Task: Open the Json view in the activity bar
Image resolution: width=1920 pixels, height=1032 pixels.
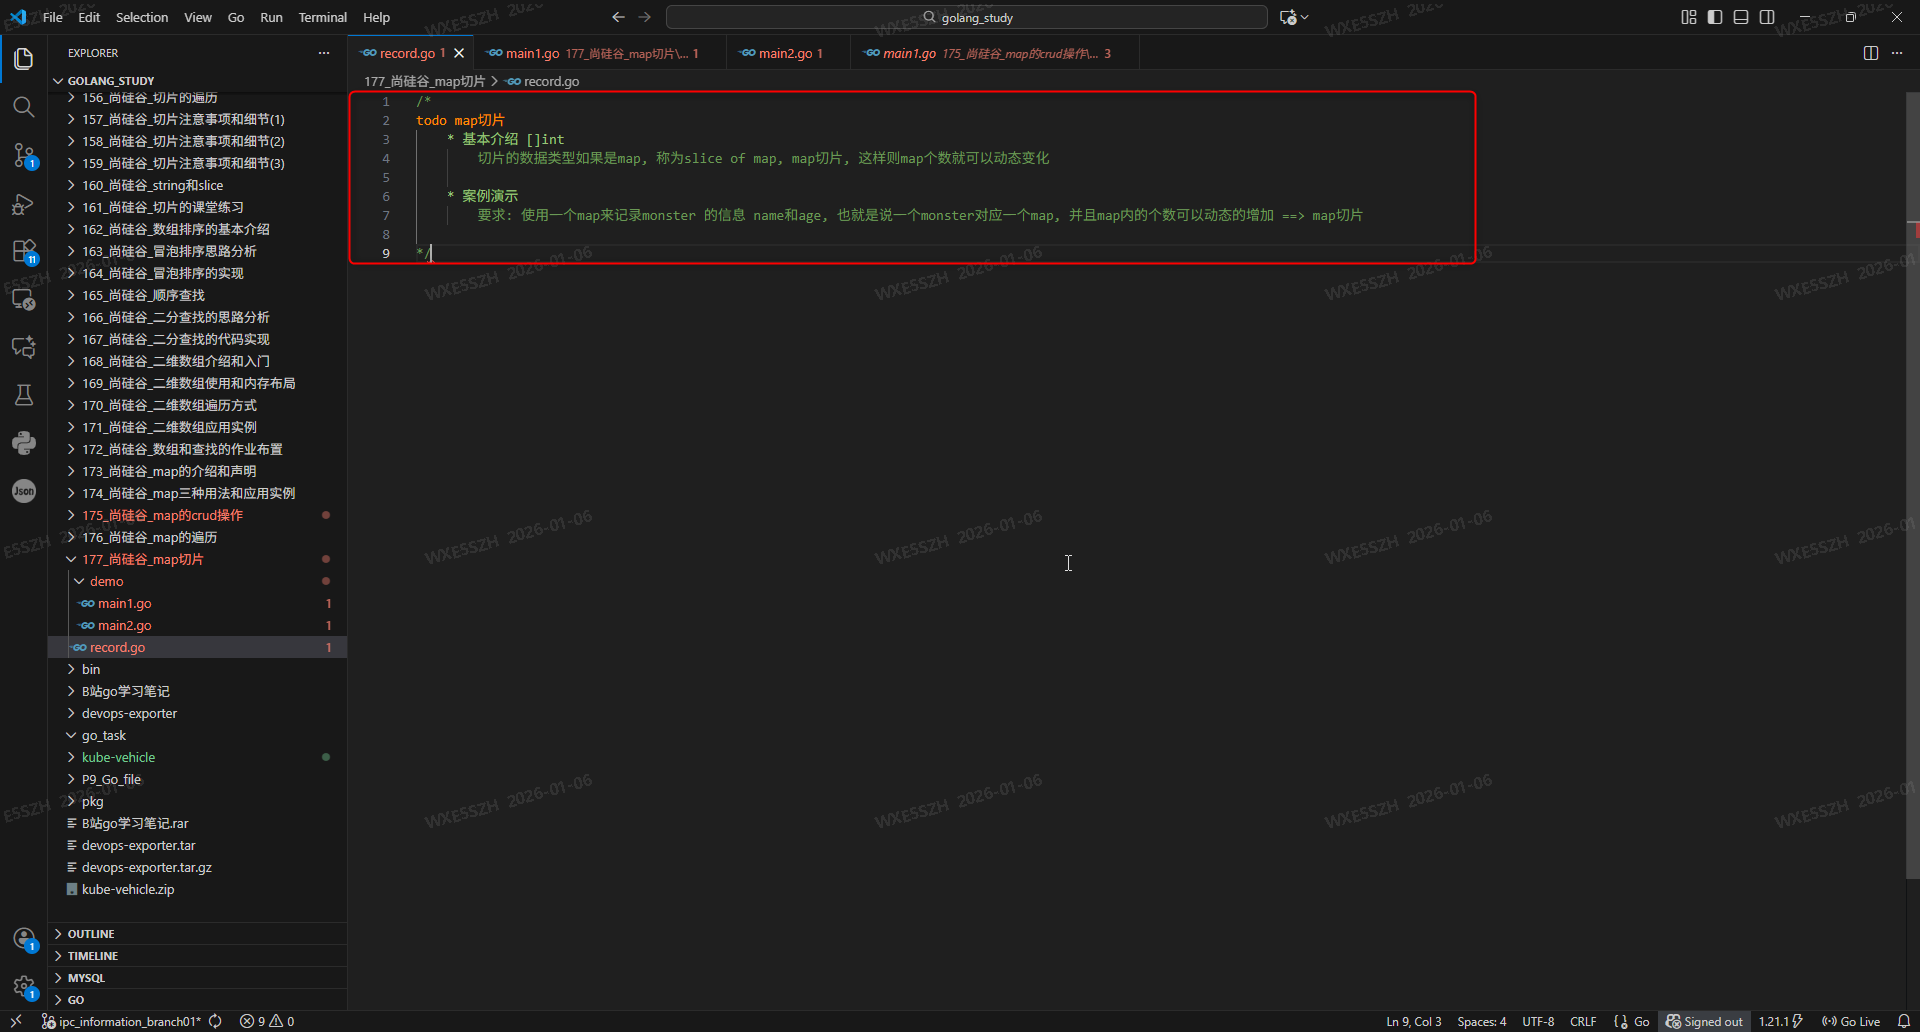Action: (x=24, y=491)
